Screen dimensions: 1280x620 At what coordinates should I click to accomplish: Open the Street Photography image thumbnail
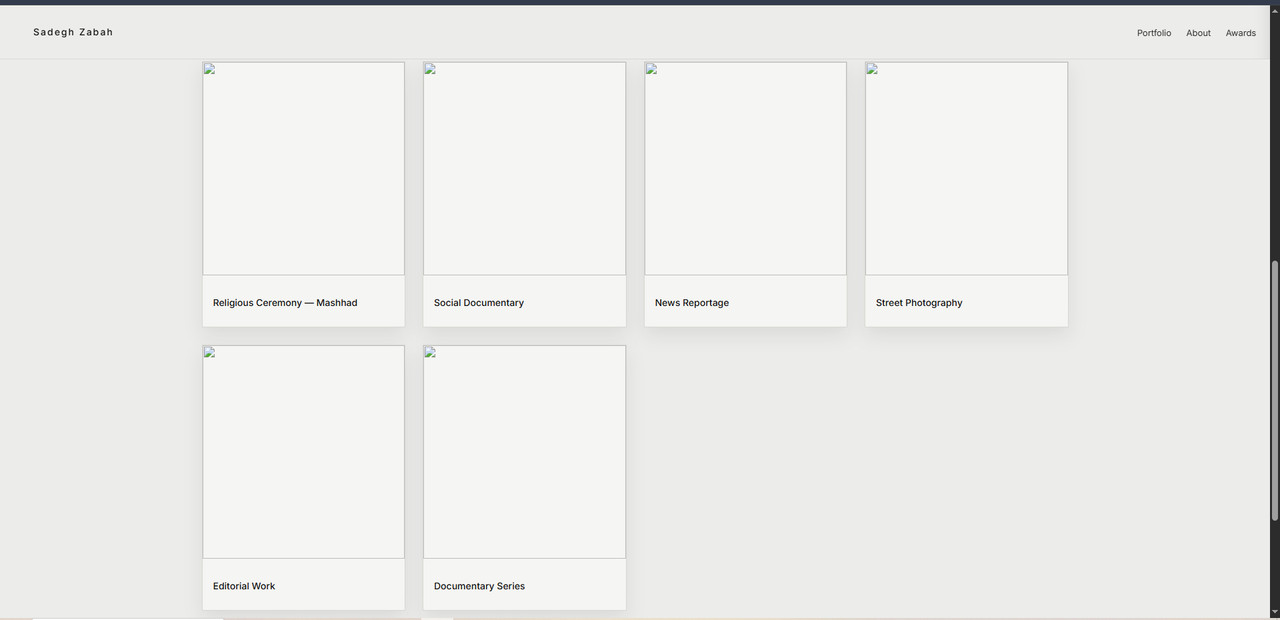pos(967,169)
